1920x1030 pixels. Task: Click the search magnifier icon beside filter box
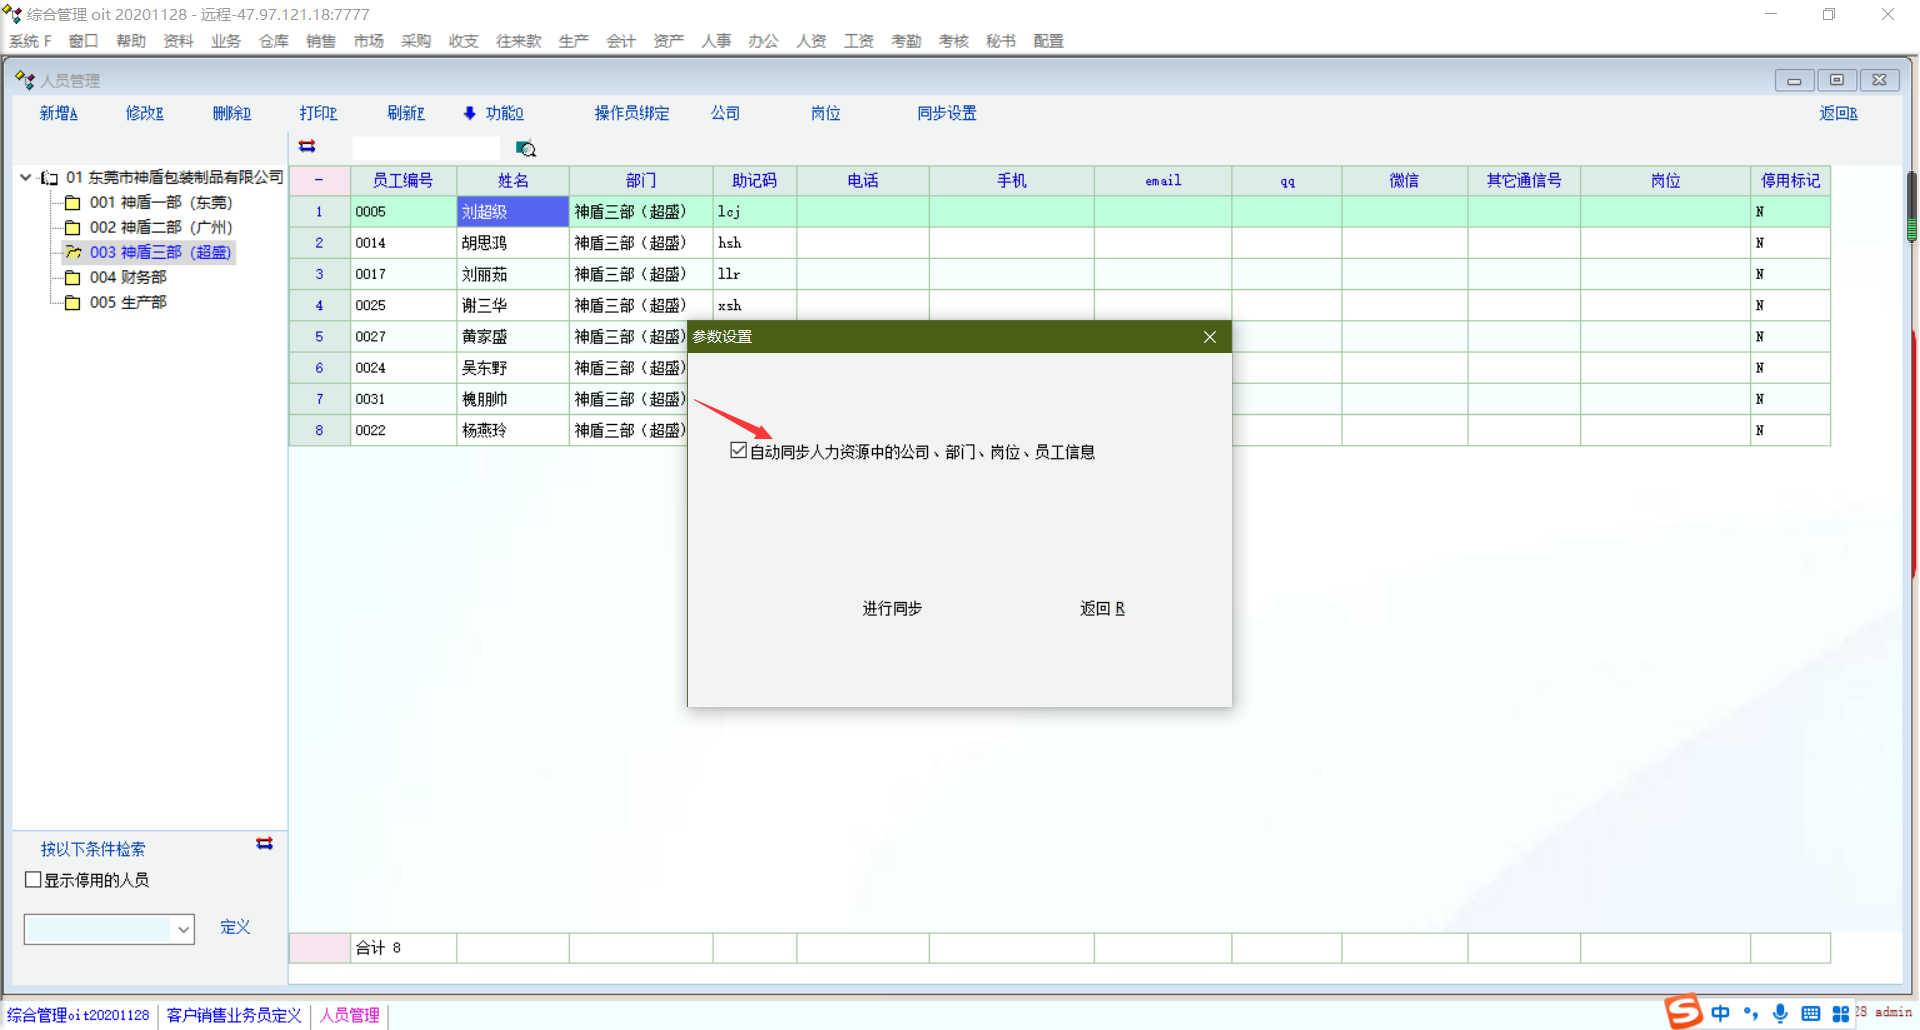click(526, 149)
